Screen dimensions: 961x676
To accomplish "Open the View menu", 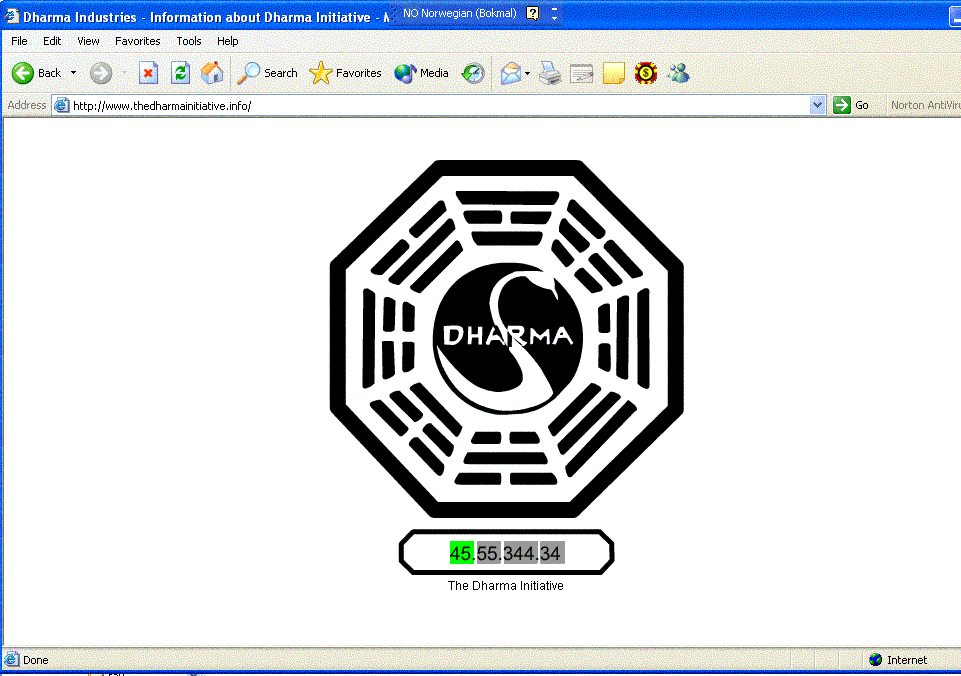I will [88, 41].
